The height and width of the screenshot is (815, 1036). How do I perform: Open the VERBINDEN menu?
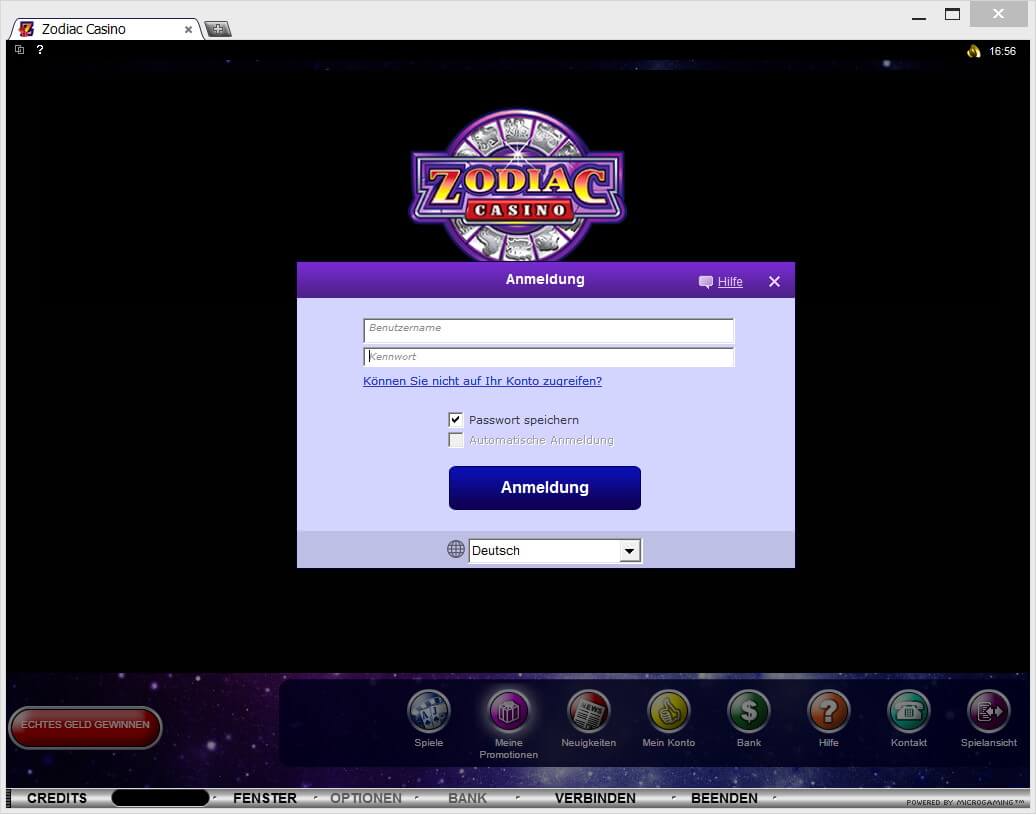[x=595, y=798]
